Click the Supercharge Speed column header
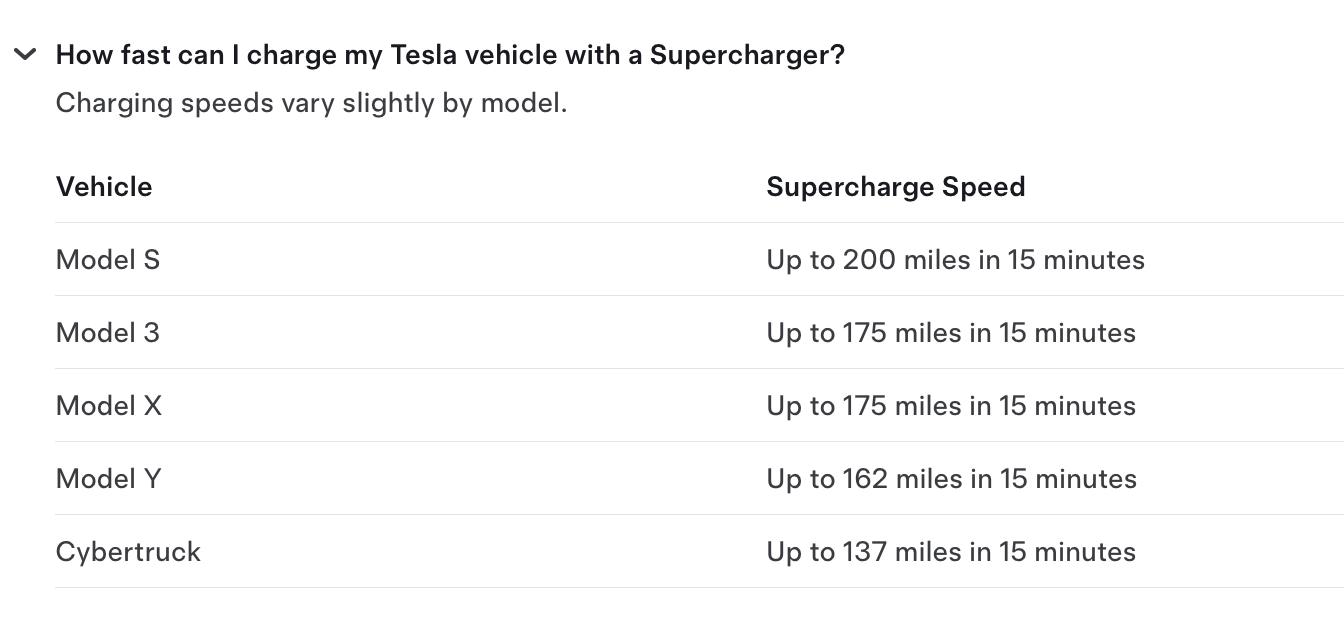The image size is (1344, 636). [x=895, y=187]
